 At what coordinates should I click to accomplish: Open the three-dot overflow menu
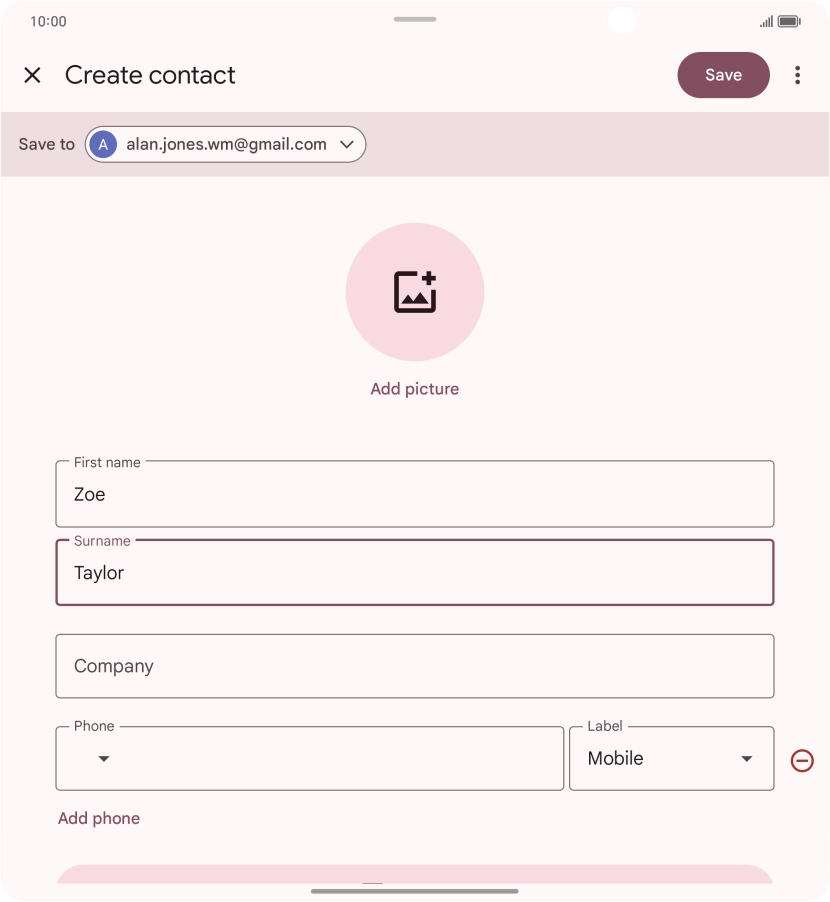pyautogui.click(x=797, y=75)
